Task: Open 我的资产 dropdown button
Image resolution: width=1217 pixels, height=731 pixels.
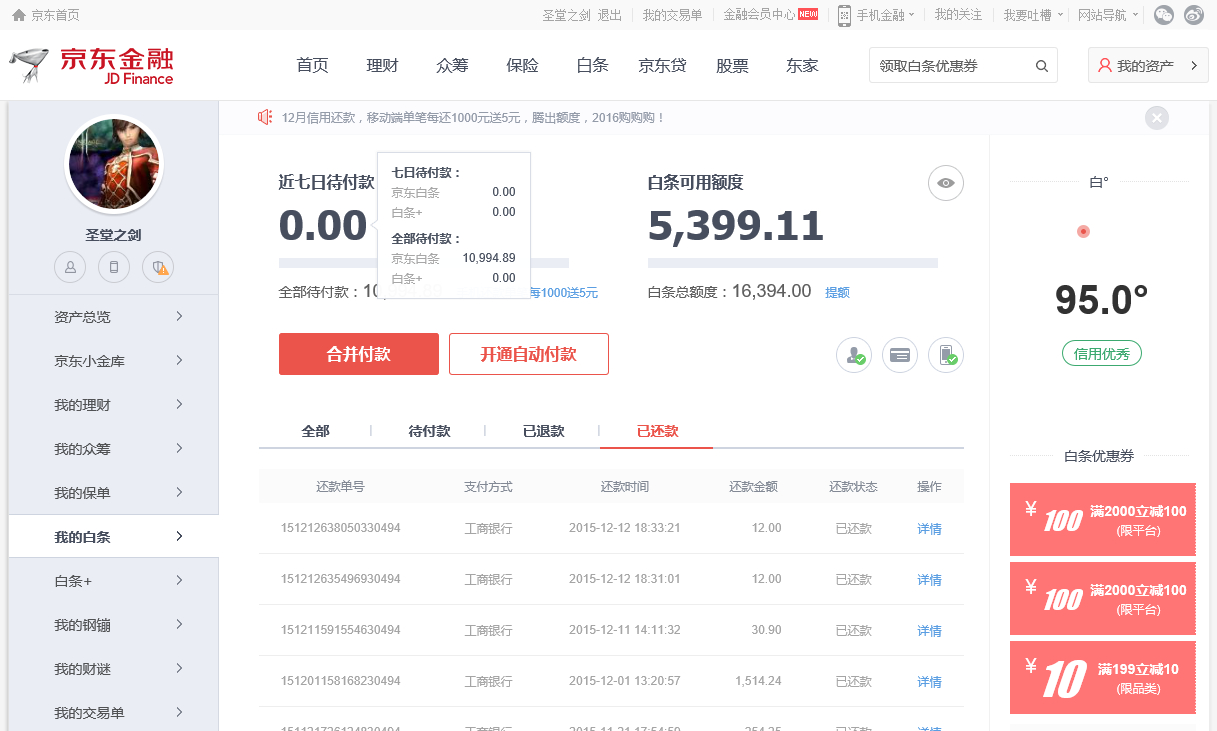Action: click(x=1148, y=66)
